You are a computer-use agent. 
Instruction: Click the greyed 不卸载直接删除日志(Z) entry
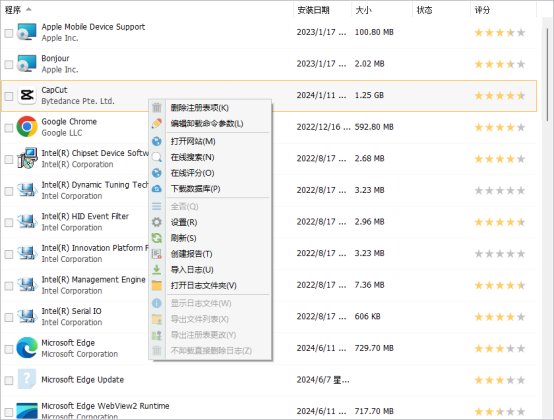coord(211,350)
